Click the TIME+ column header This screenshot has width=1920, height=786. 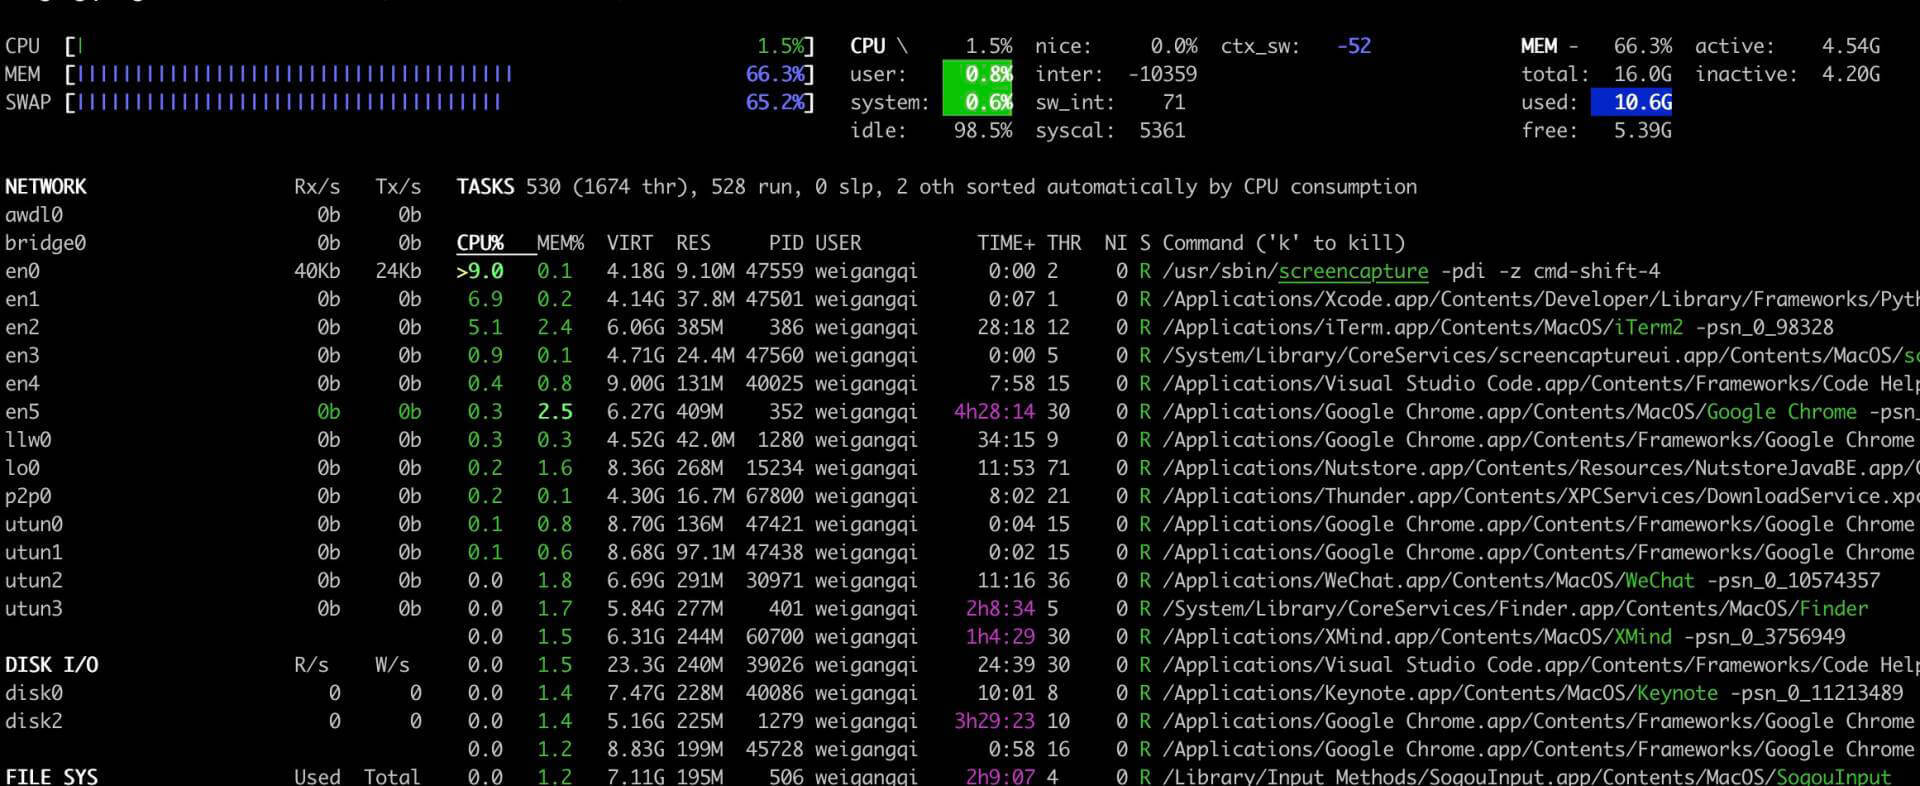1005,243
